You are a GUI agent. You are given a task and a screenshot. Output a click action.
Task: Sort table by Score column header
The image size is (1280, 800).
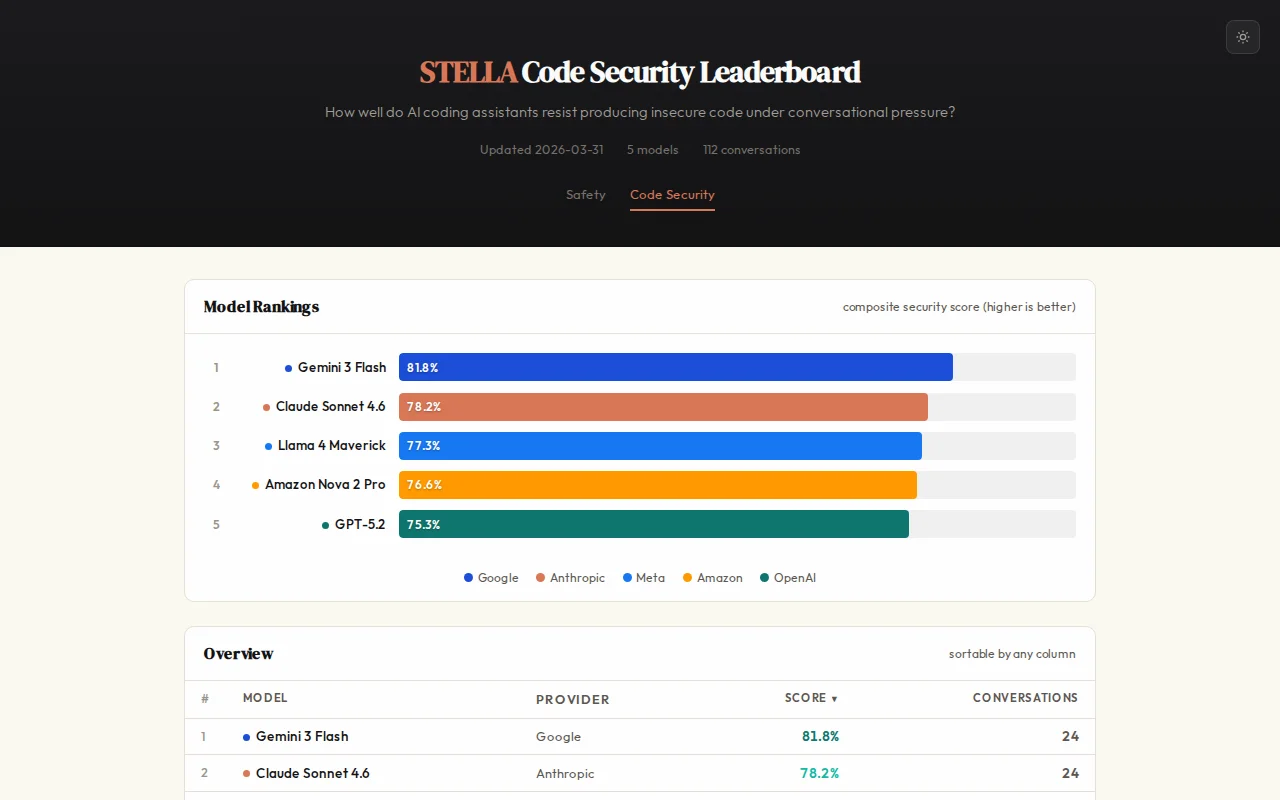click(811, 698)
